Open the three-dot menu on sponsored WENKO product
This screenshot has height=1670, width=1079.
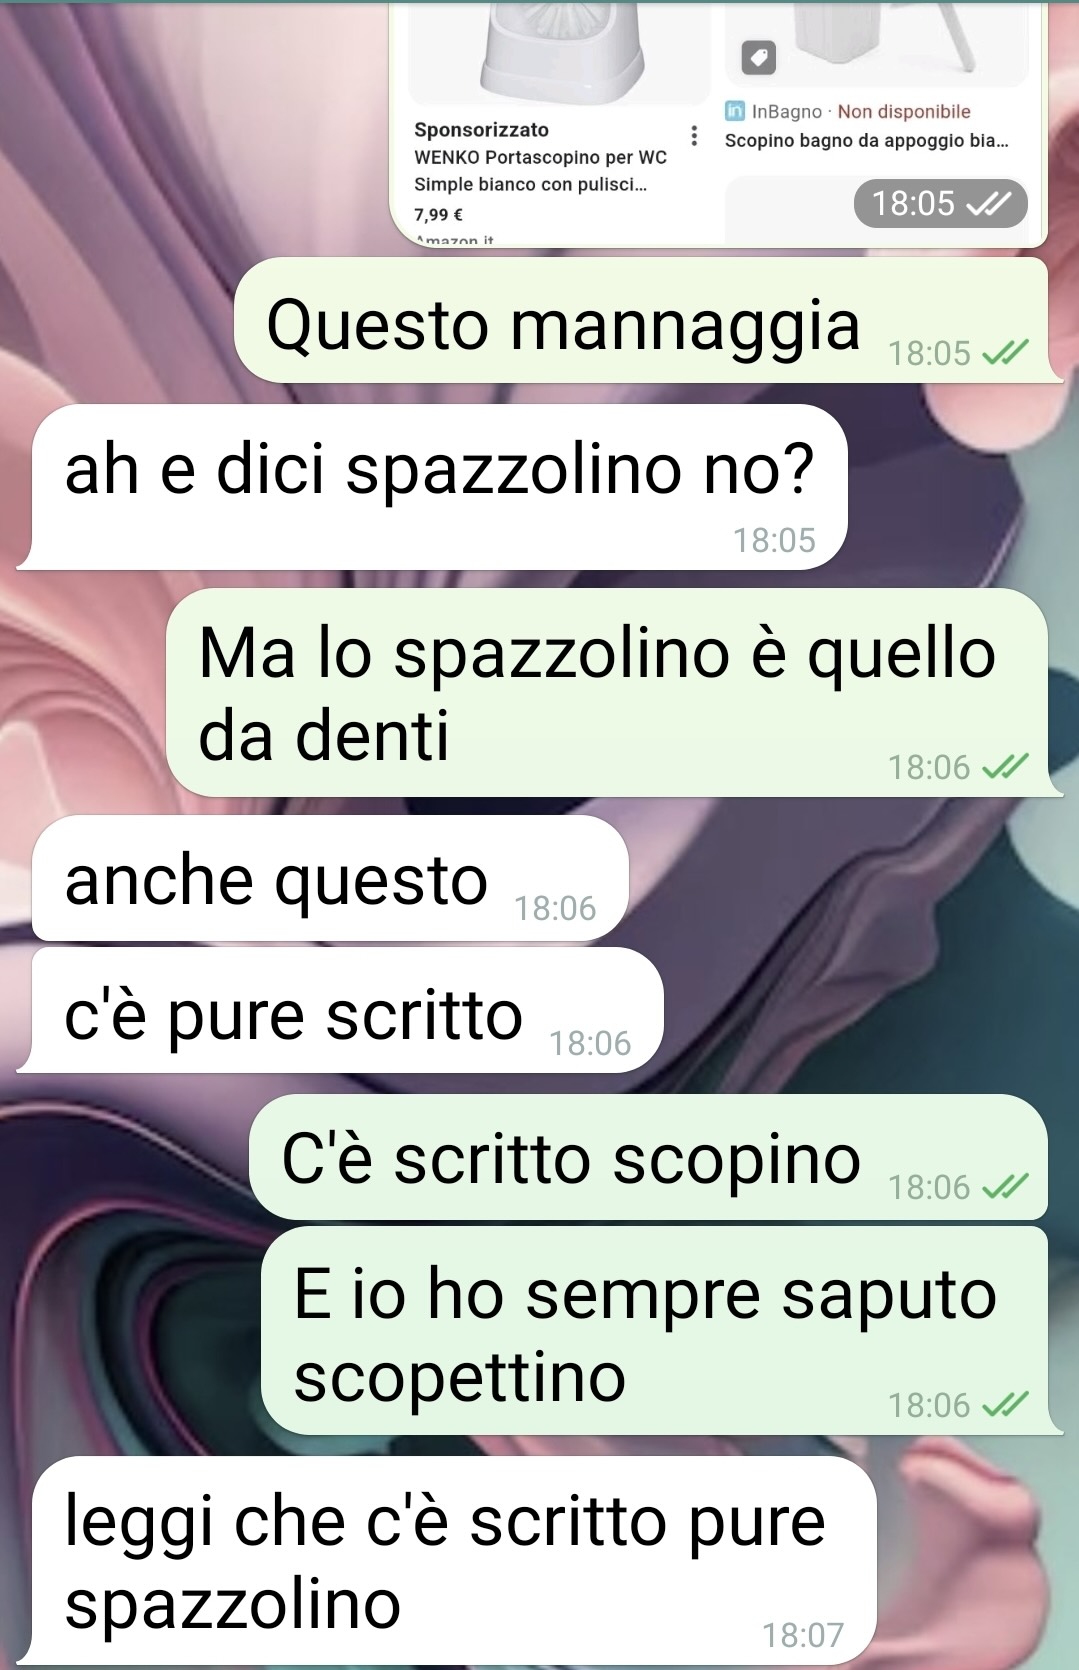coord(694,136)
